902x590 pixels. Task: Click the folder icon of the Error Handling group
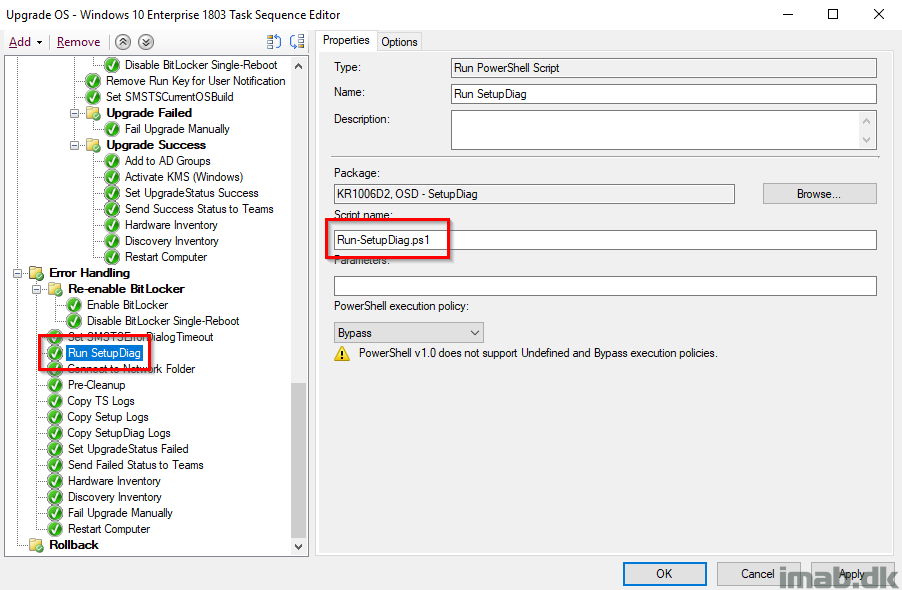point(36,273)
